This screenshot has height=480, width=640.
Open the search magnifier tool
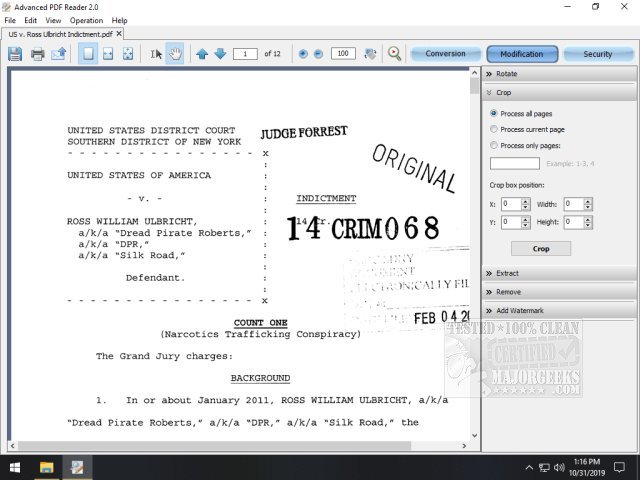(x=394, y=53)
